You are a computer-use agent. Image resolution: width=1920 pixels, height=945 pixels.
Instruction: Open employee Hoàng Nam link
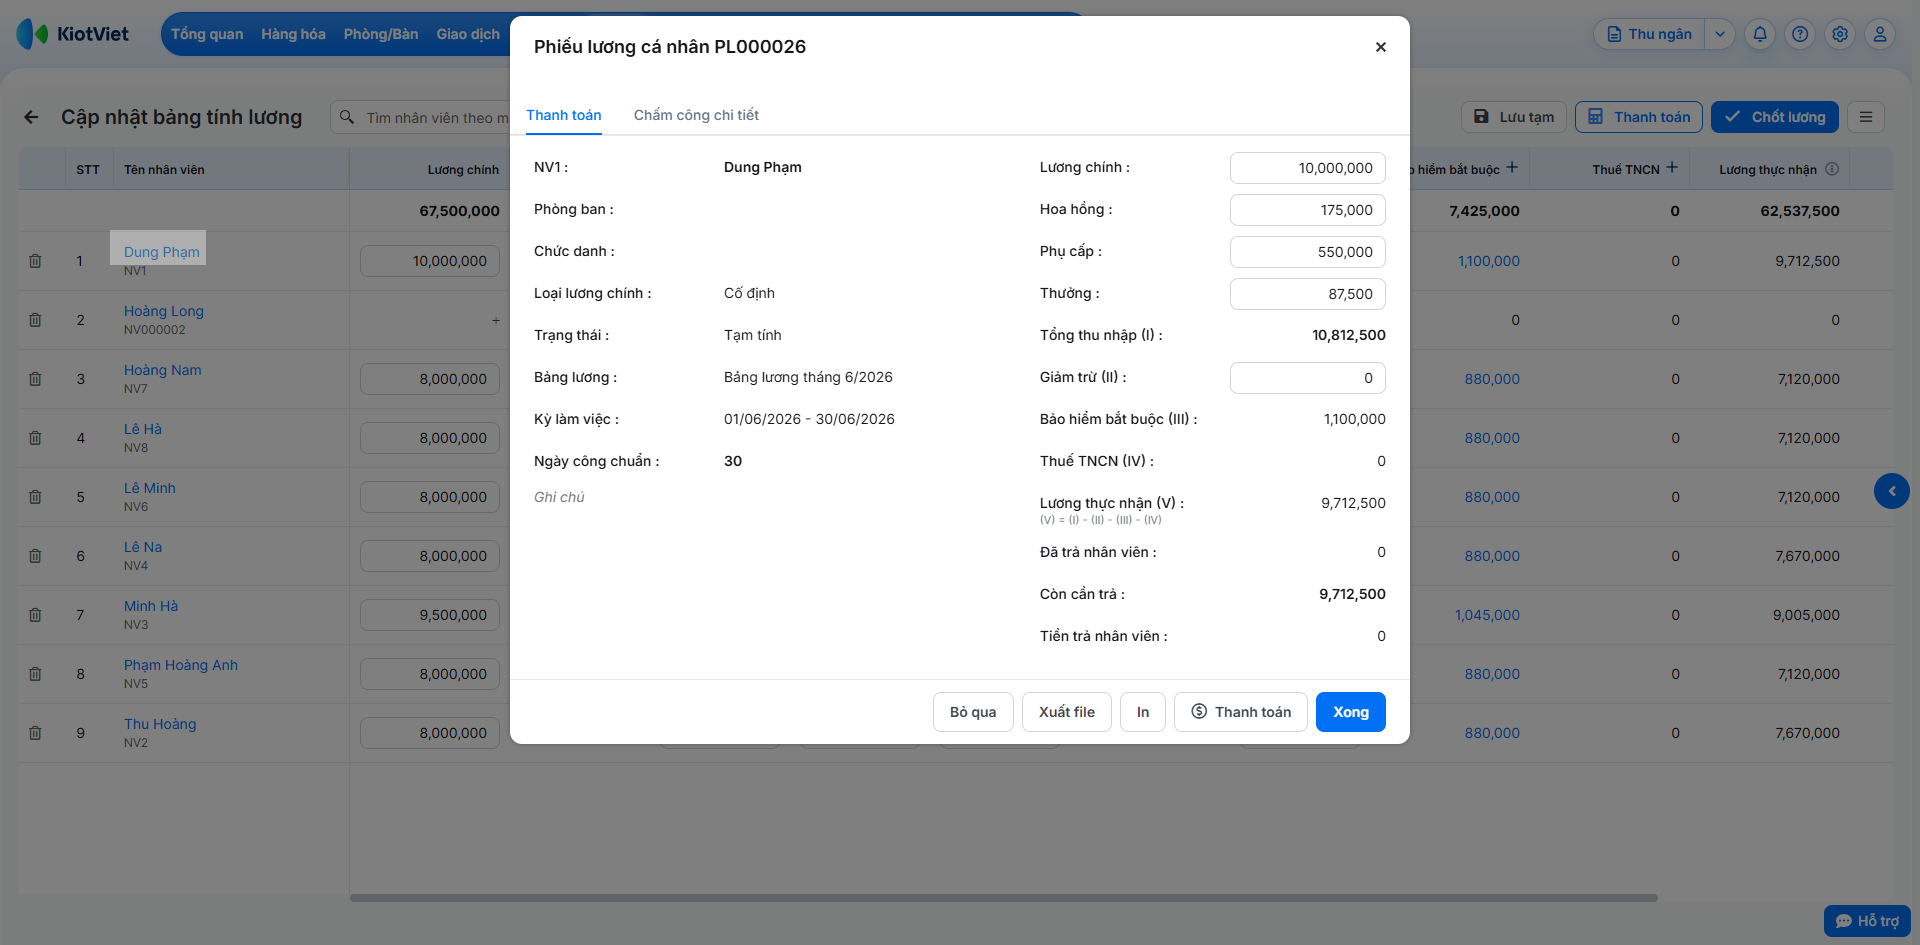click(163, 370)
